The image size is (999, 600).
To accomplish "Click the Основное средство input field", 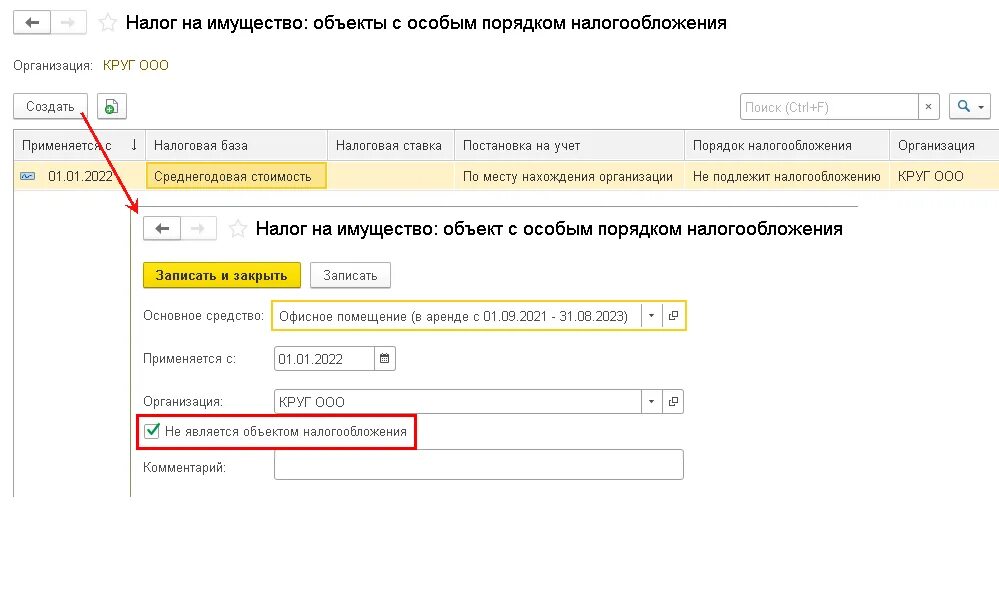I will [x=456, y=316].
